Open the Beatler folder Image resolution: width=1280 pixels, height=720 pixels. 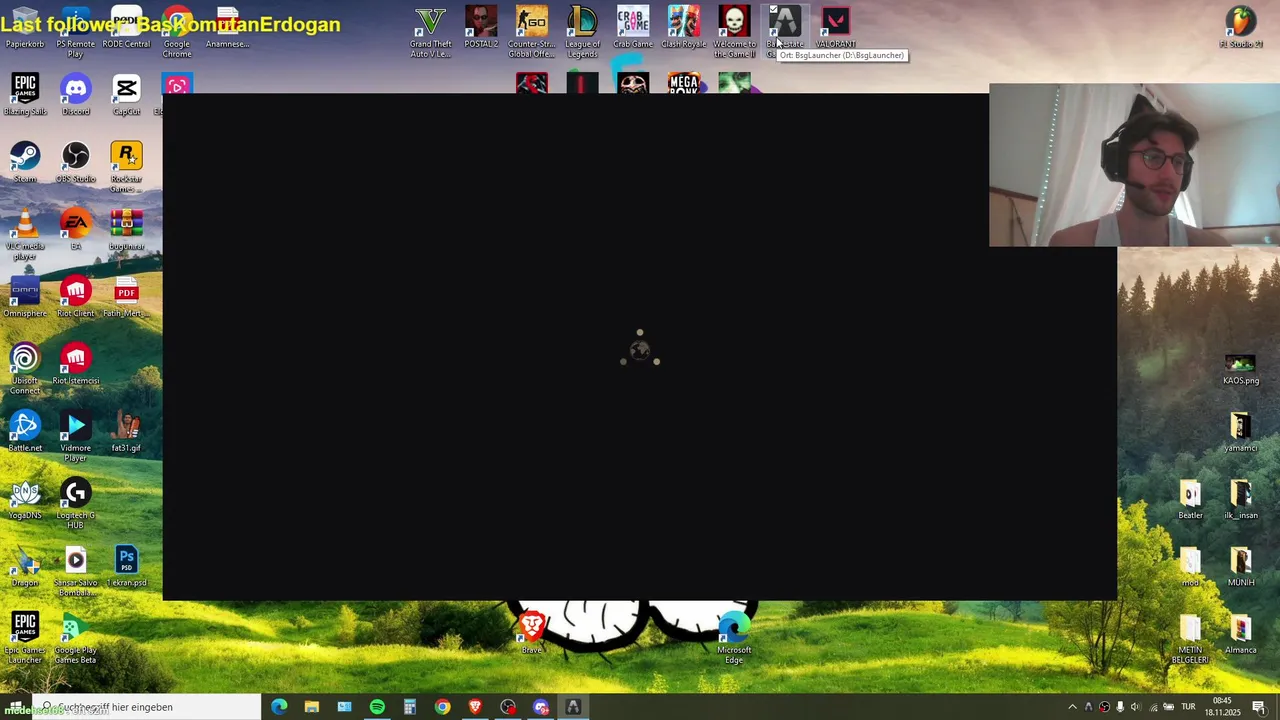click(x=1190, y=499)
